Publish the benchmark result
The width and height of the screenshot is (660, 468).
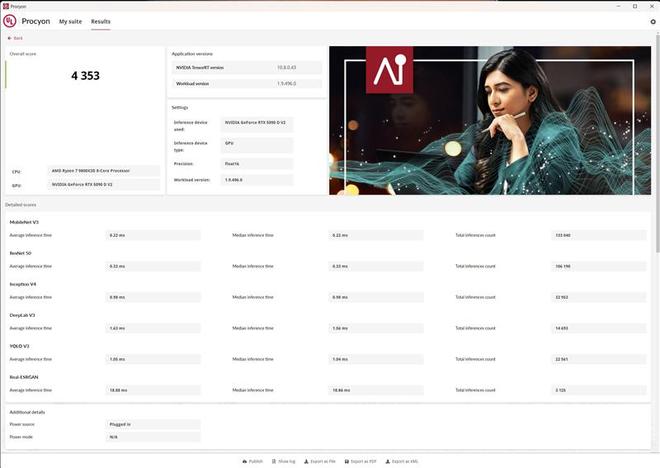tap(252, 461)
